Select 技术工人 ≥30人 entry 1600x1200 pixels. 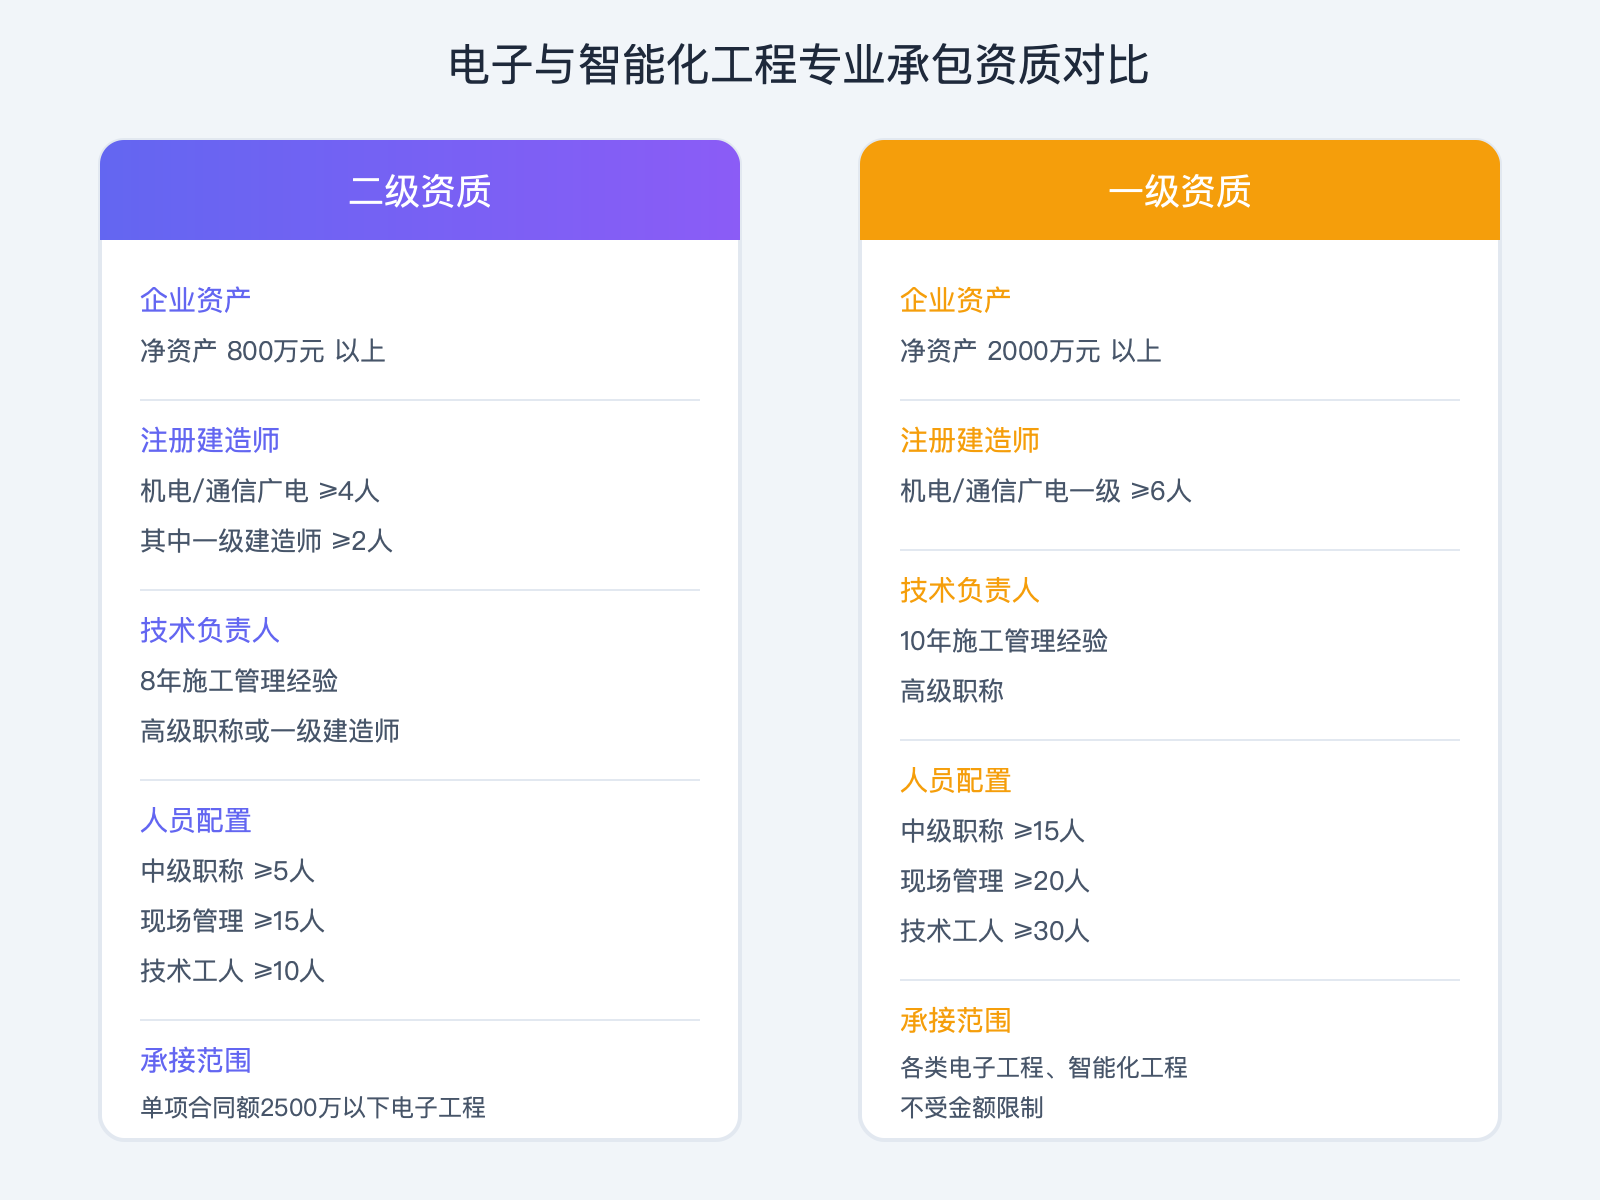point(993,931)
